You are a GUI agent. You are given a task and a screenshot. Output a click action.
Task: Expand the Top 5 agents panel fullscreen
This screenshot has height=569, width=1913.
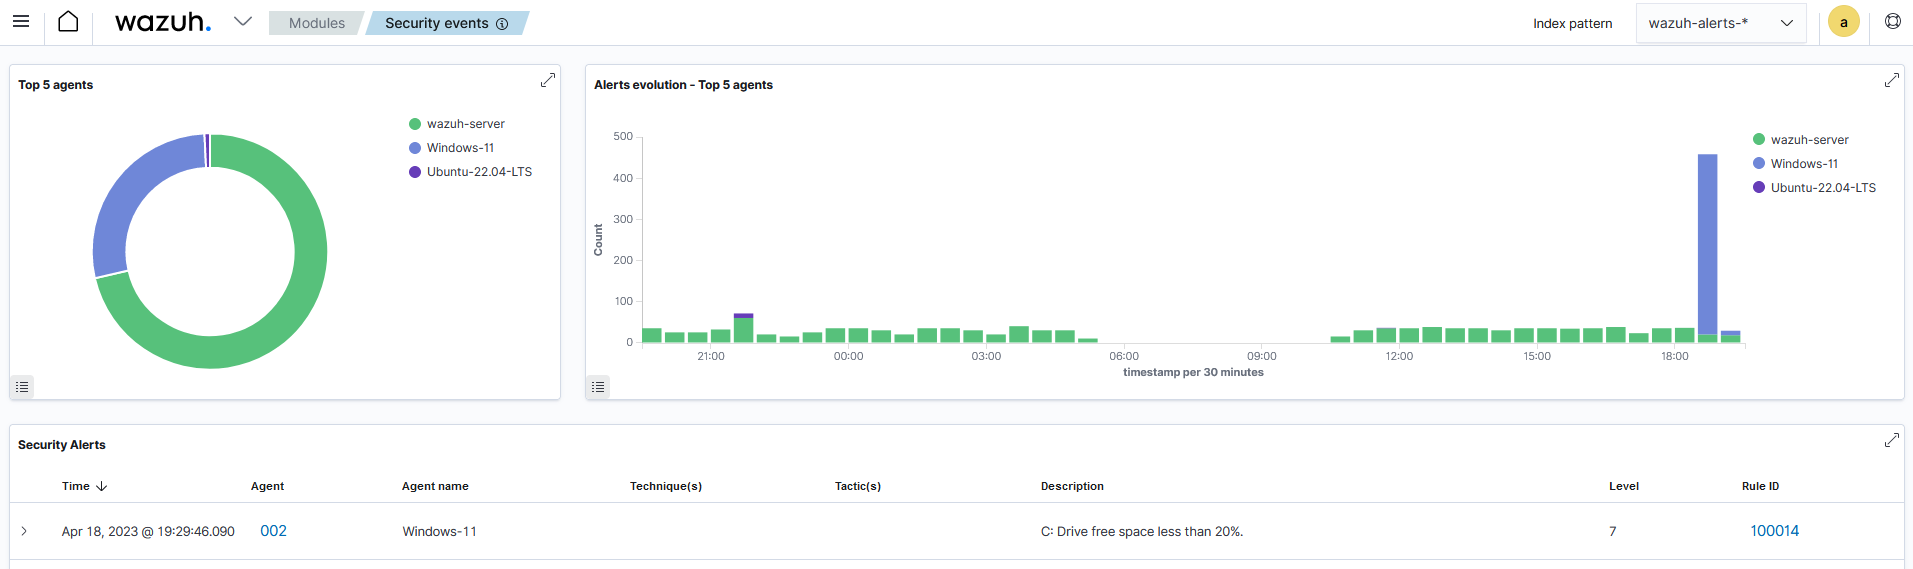pos(548,80)
